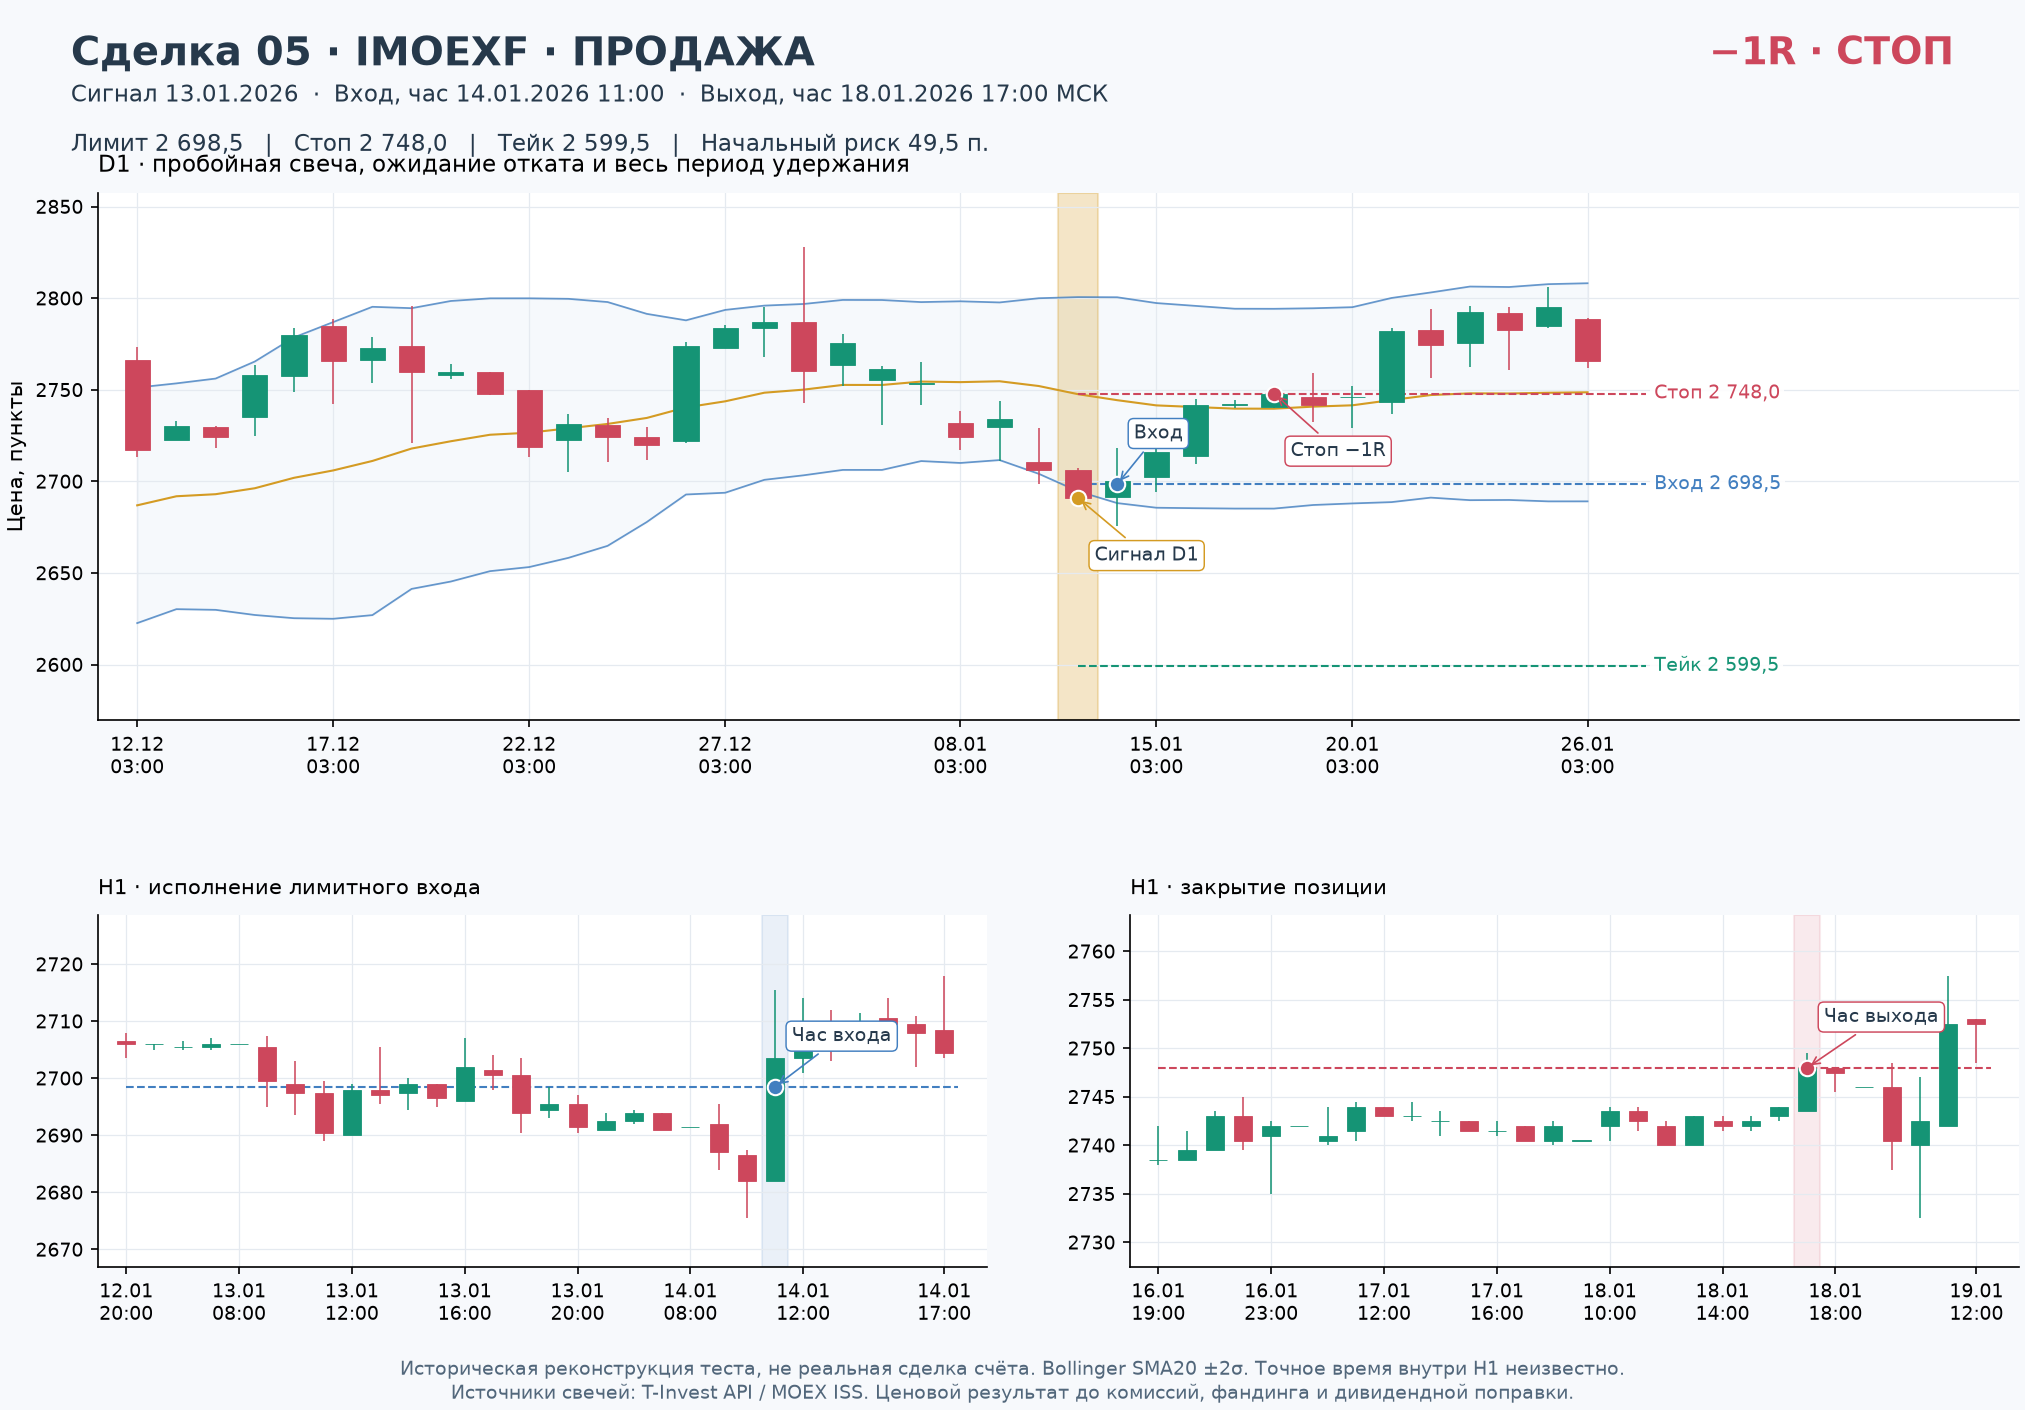This screenshot has width=2025, height=1410.
Task: Click the 'Стоп 2 748,0' line label
Action: pos(1716,392)
